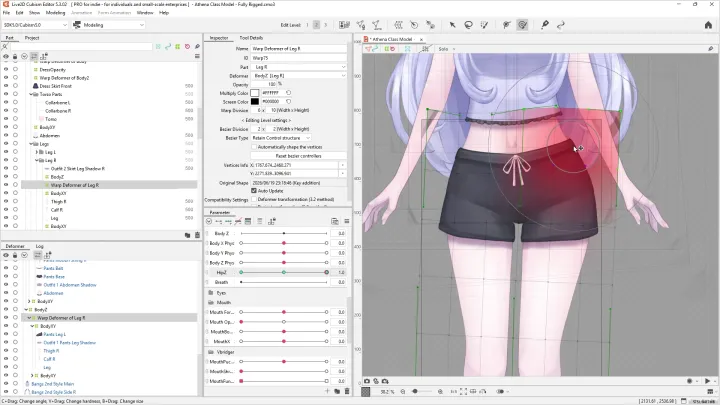This screenshot has height=405, width=720.
Task: Click the zoom-in magnifier below canvas
Action: (440, 392)
